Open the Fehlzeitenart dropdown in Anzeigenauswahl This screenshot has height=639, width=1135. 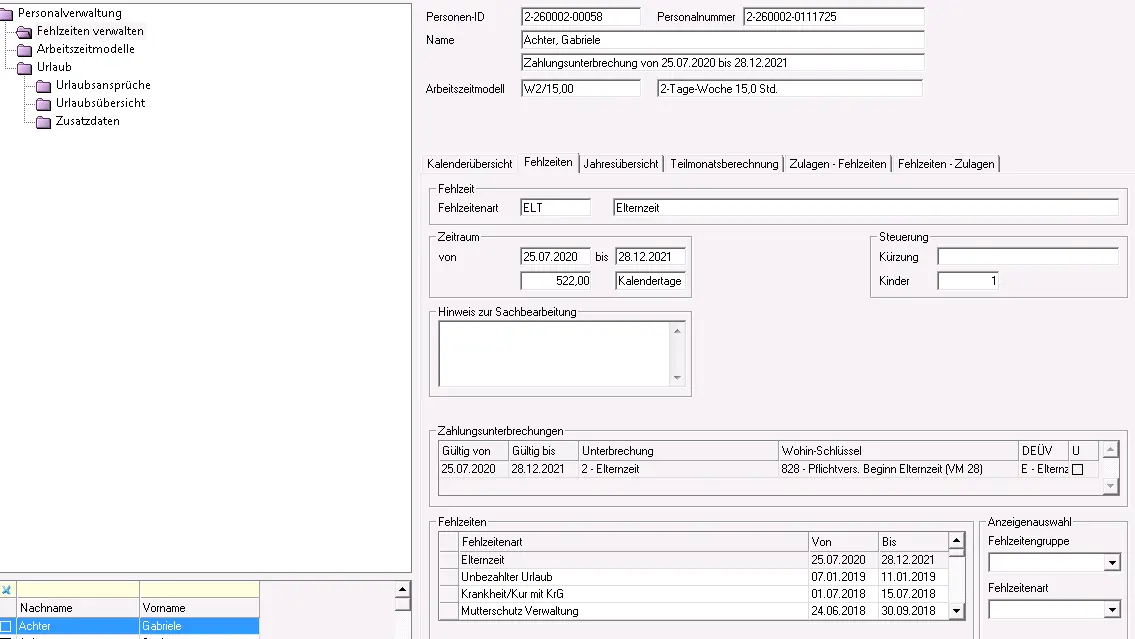click(x=1112, y=610)
